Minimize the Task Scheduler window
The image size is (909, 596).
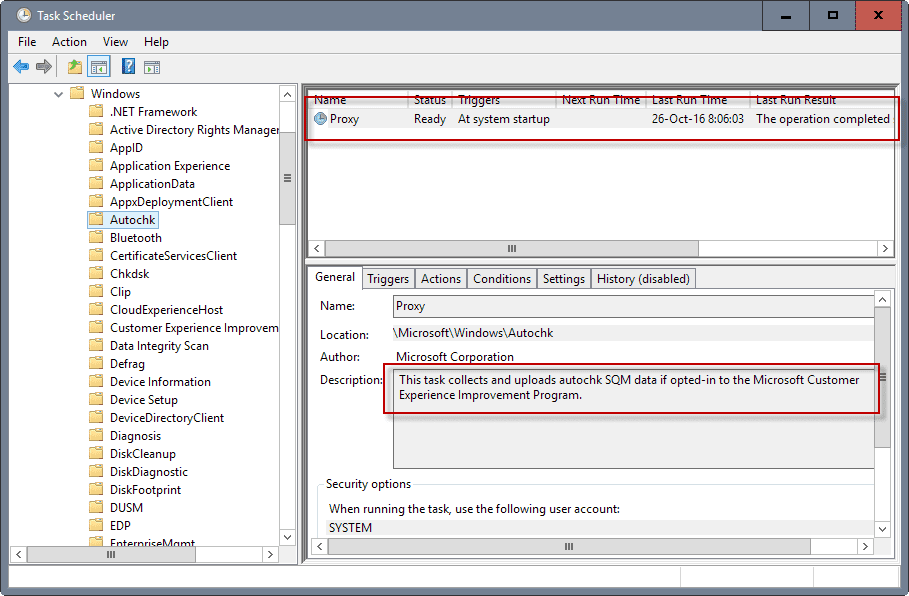pyautogui.click(x=786, y=16)
